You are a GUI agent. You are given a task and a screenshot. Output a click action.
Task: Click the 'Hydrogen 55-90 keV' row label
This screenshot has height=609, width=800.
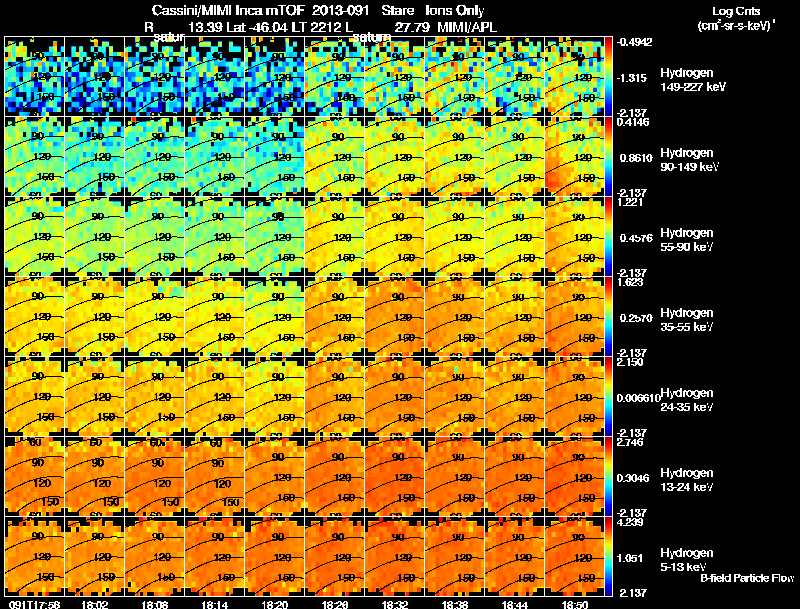tap(686, 240)
